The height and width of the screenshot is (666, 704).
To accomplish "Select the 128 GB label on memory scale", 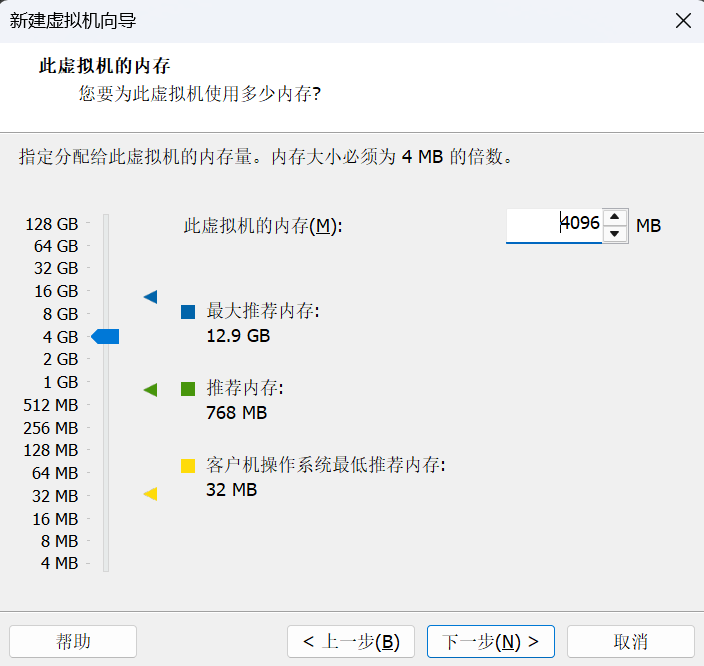I will (x=52, y=224).
